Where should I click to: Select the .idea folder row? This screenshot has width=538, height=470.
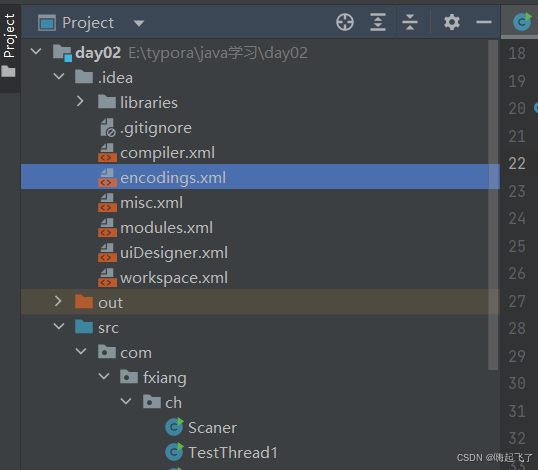pos(260,78)
